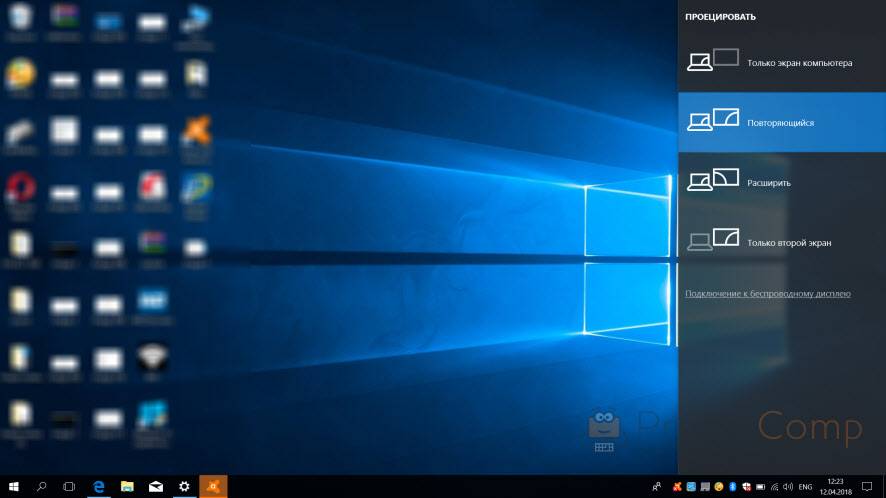Open Settings gear in the taskbar
This screenshot has width=886, height=498.
(184, 486)
